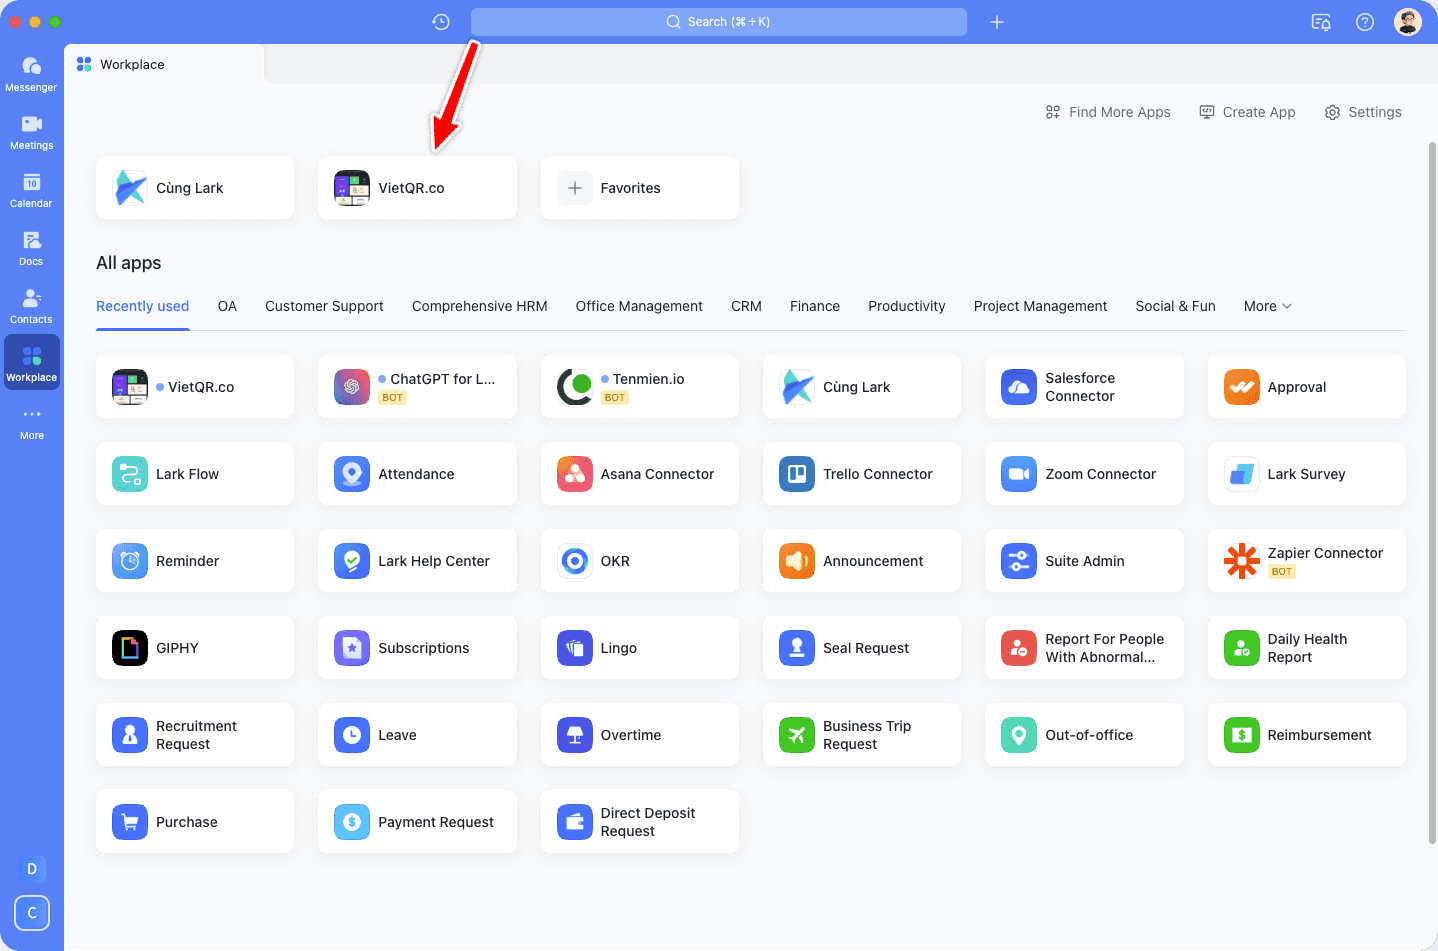Viewport: 1438px width, 951px height.
Task: Launch the Zoom Connector app
Action: coord(1084,474)
